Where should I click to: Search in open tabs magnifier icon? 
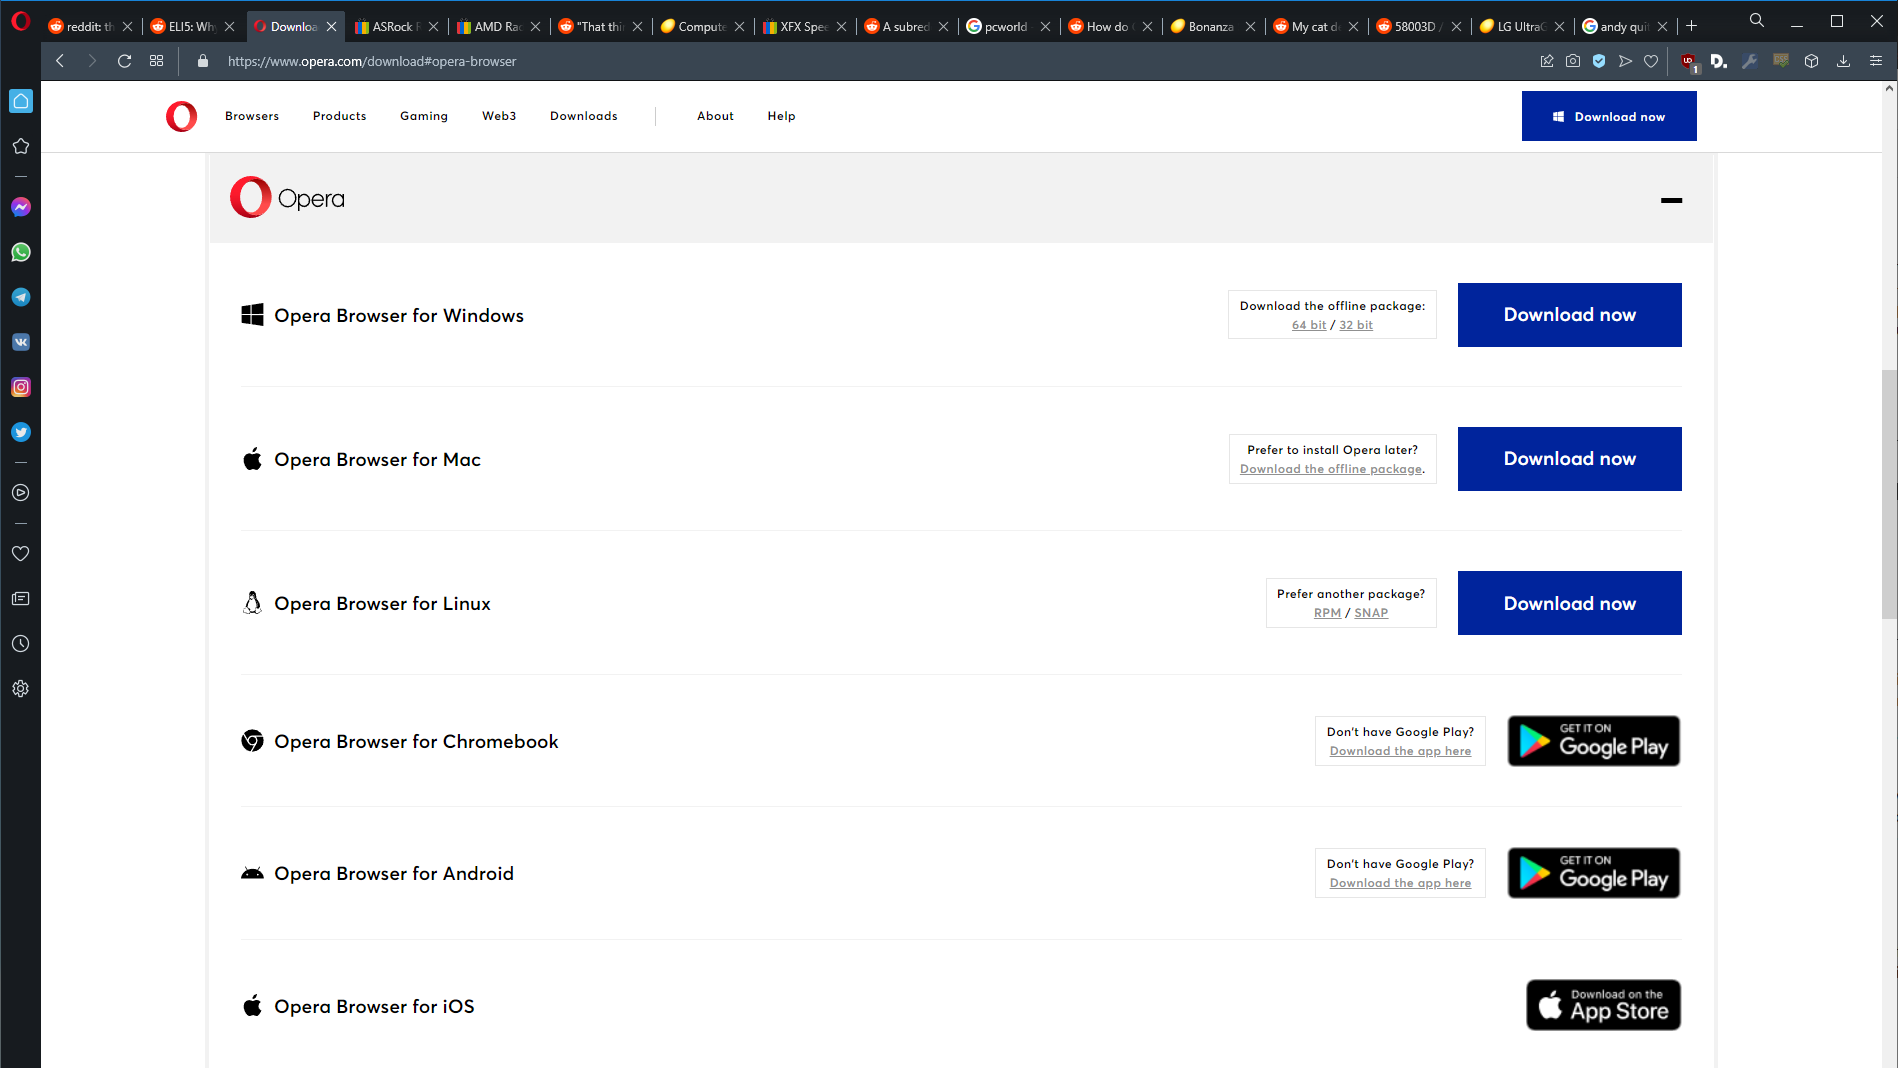[x=1757, y=20]
